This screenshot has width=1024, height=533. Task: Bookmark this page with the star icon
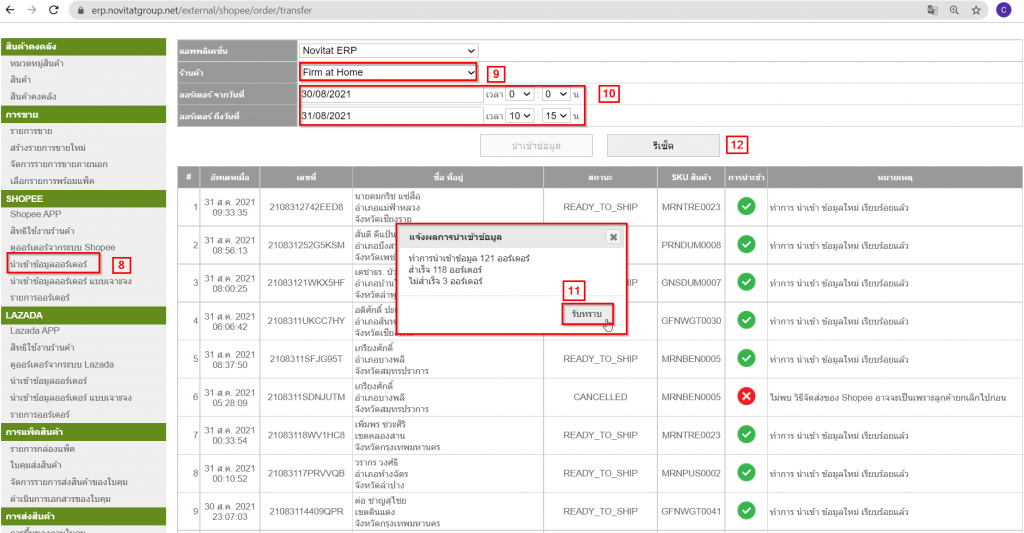(975, 10)
